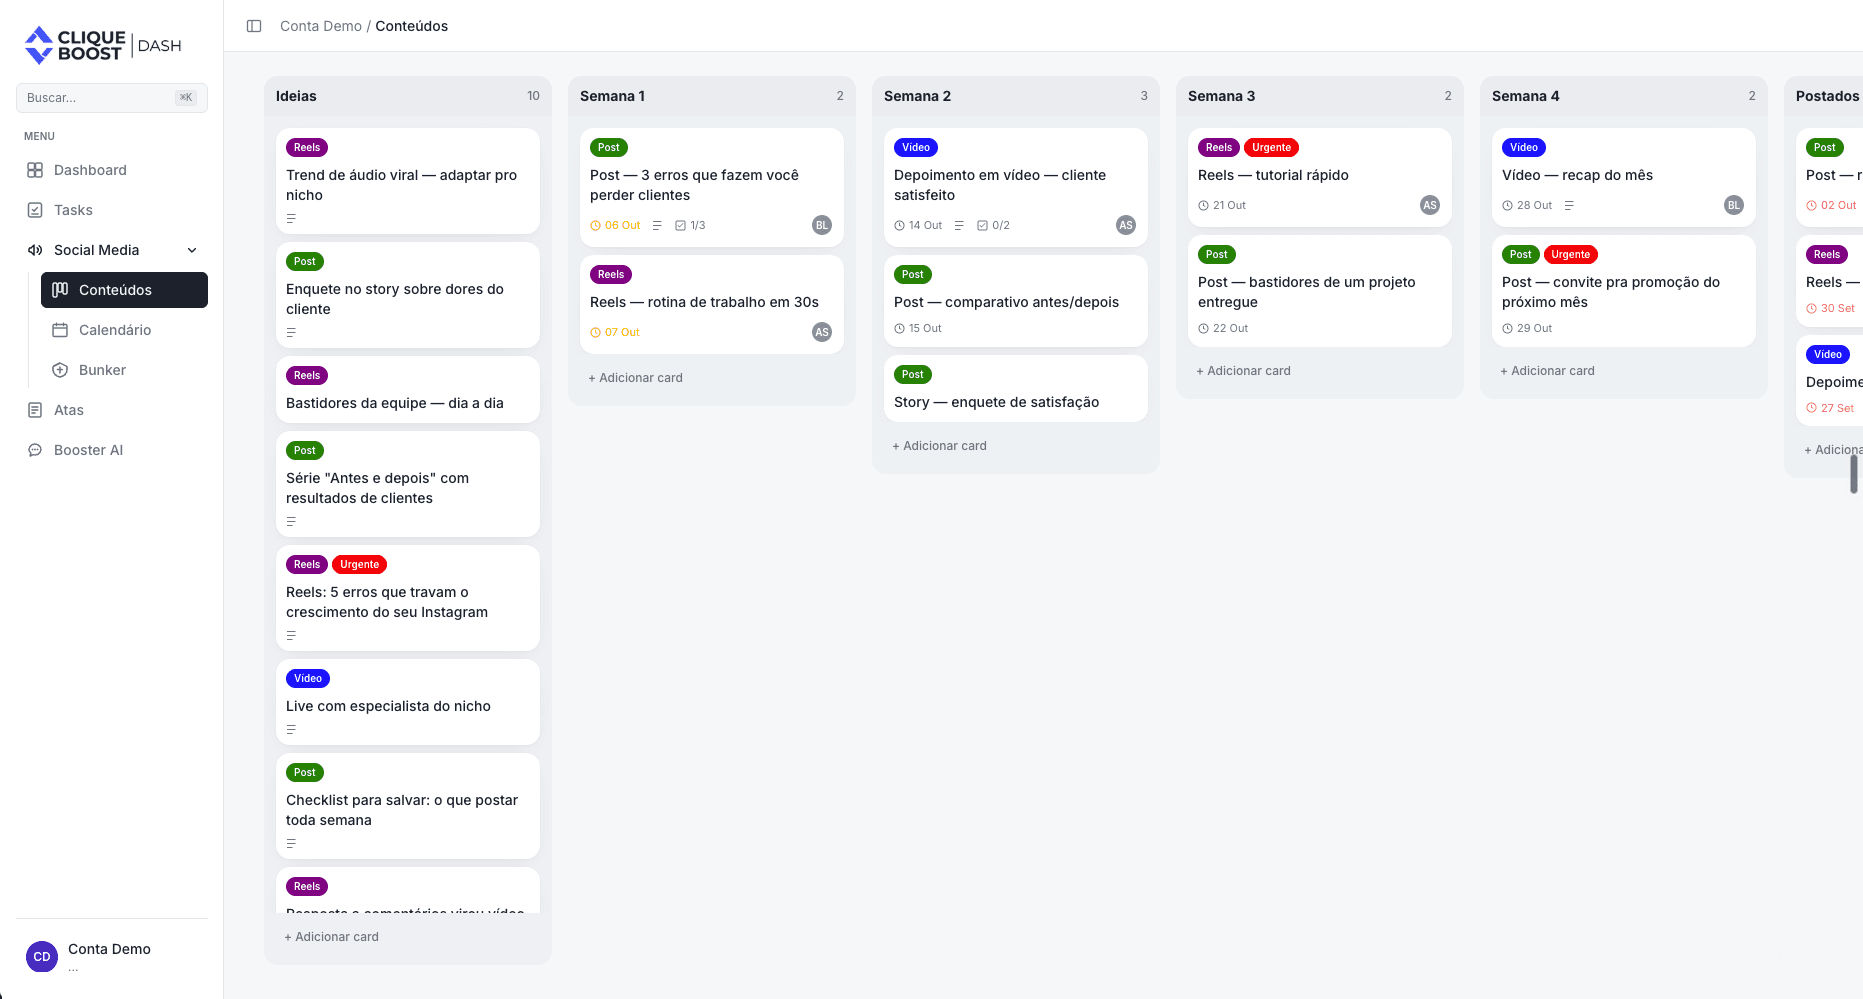Click the Dashboard grid icon
Screen dimensions: 1863x999
click(x=35, y=170)
